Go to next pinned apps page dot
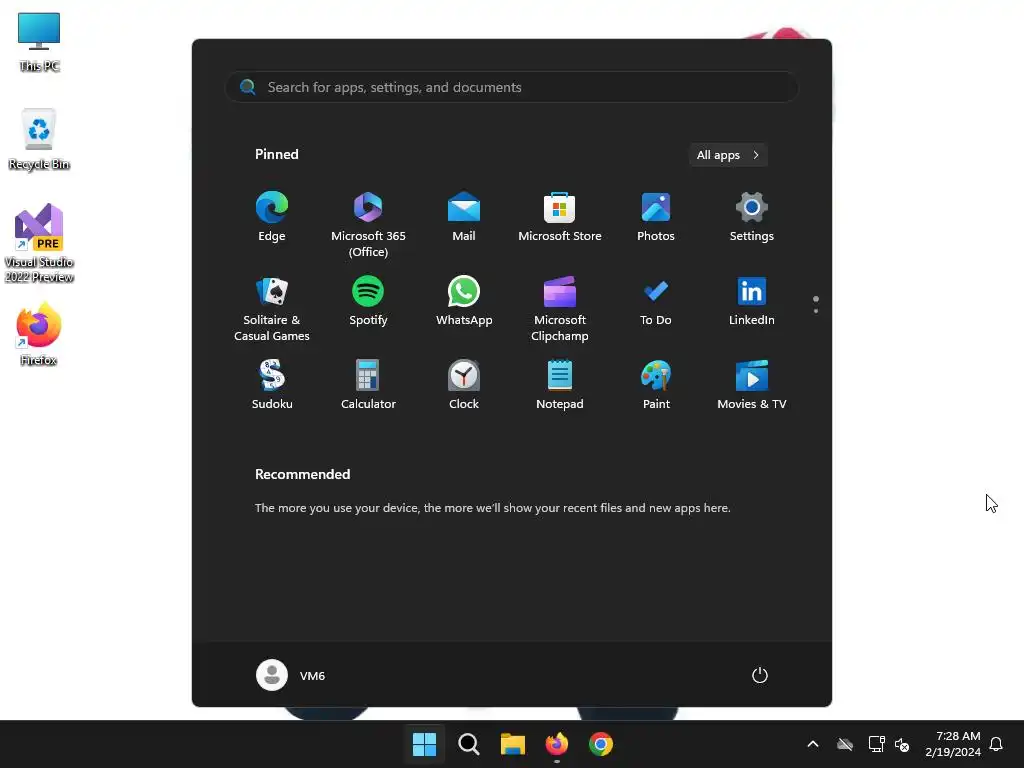 pos(816,311)
